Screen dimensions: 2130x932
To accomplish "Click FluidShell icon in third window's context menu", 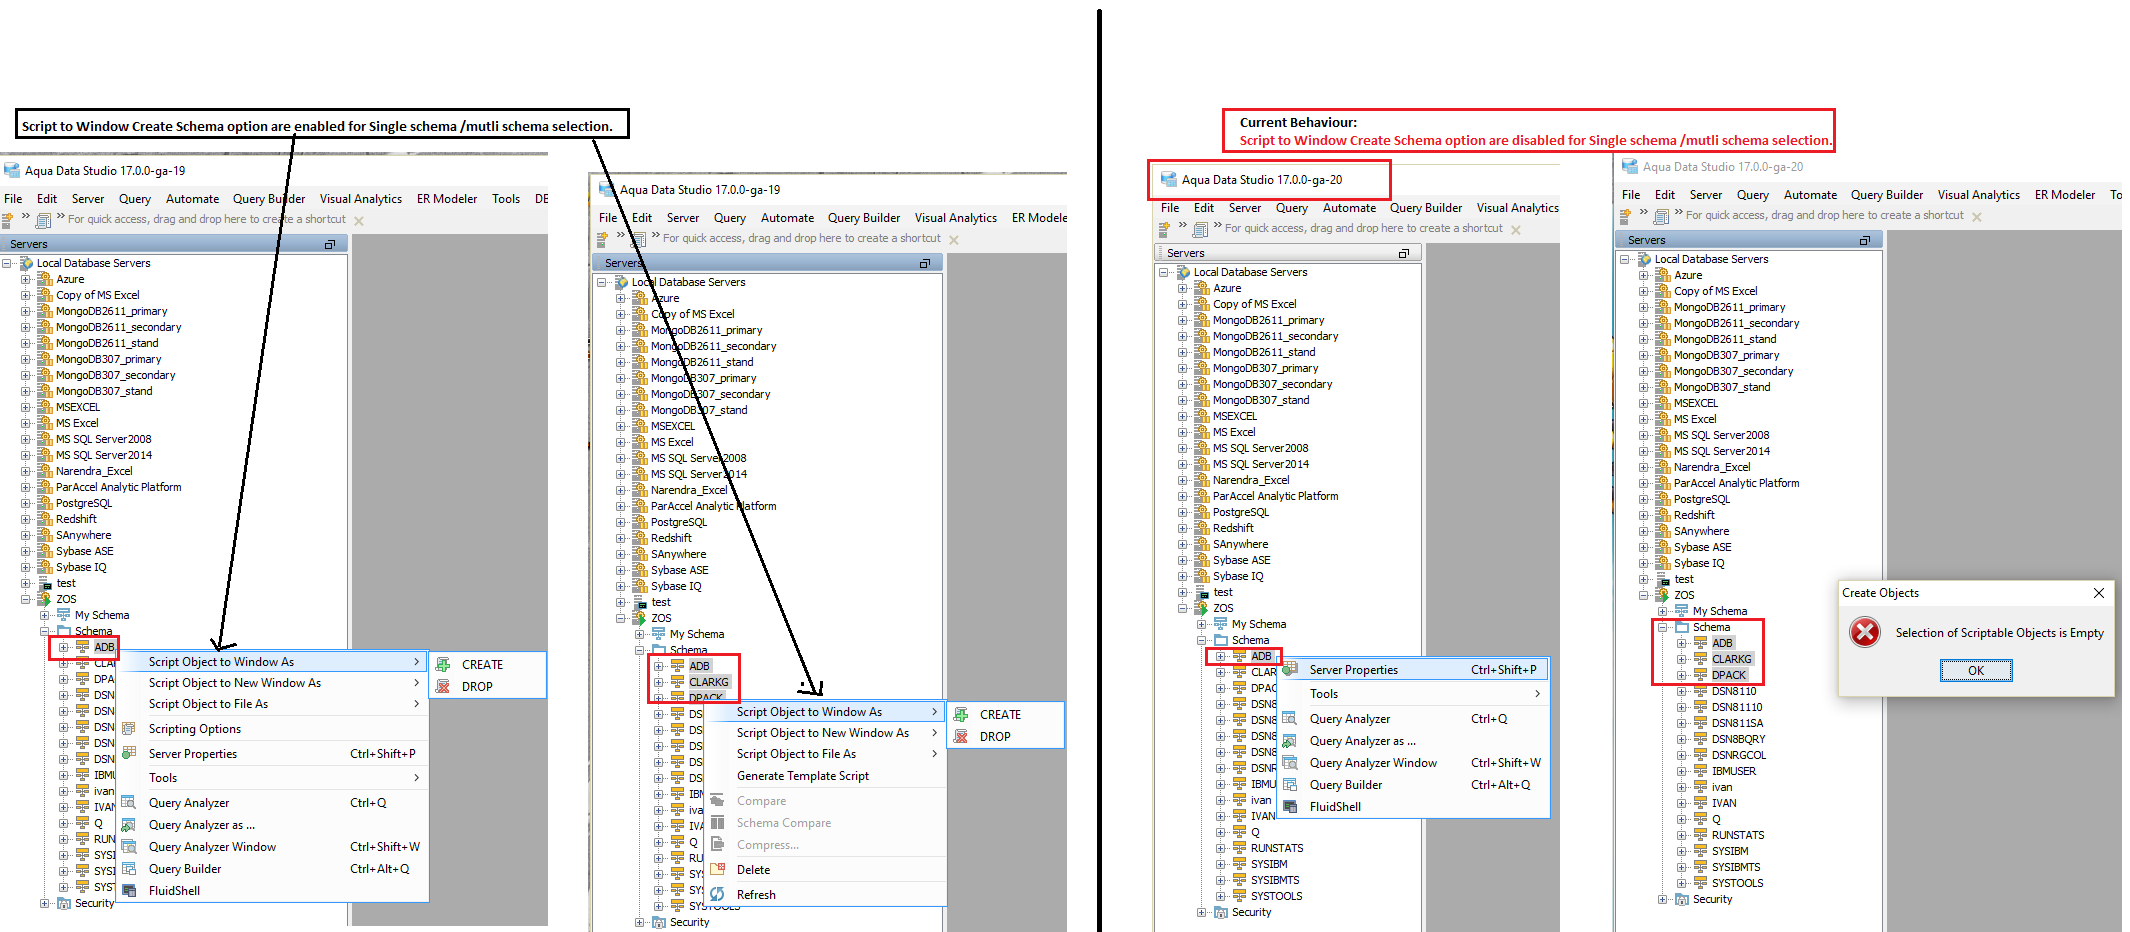I will pos(1290,807).
